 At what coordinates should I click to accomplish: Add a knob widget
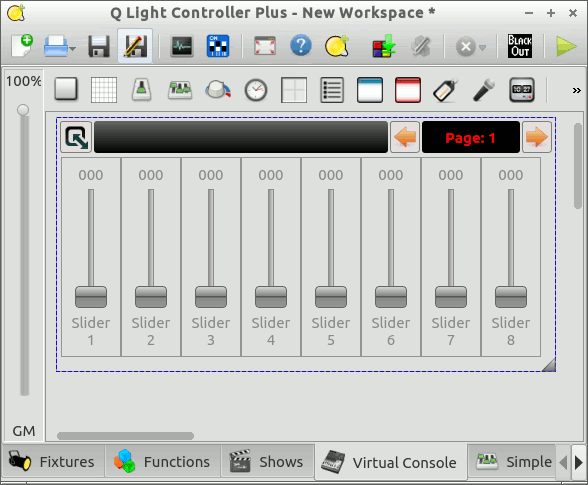(218, 90)
